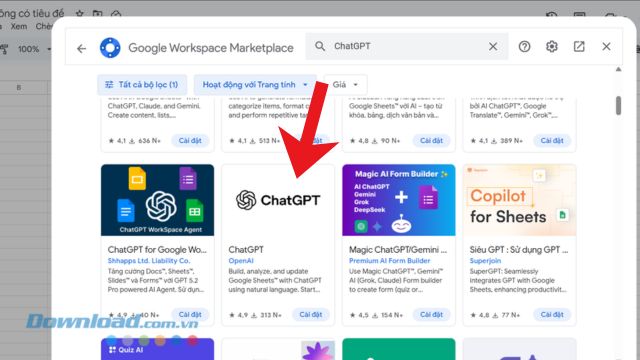Edit the ChatGPT search field
This screenshot has height=360, width=640.
pos(407,47)
